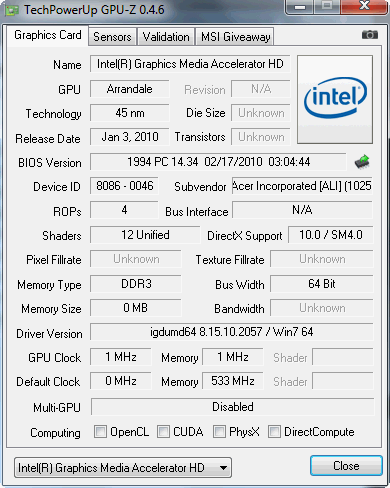The image size is (390, 488).
Task: Click the Close button
Action: [x=346, y=465]
